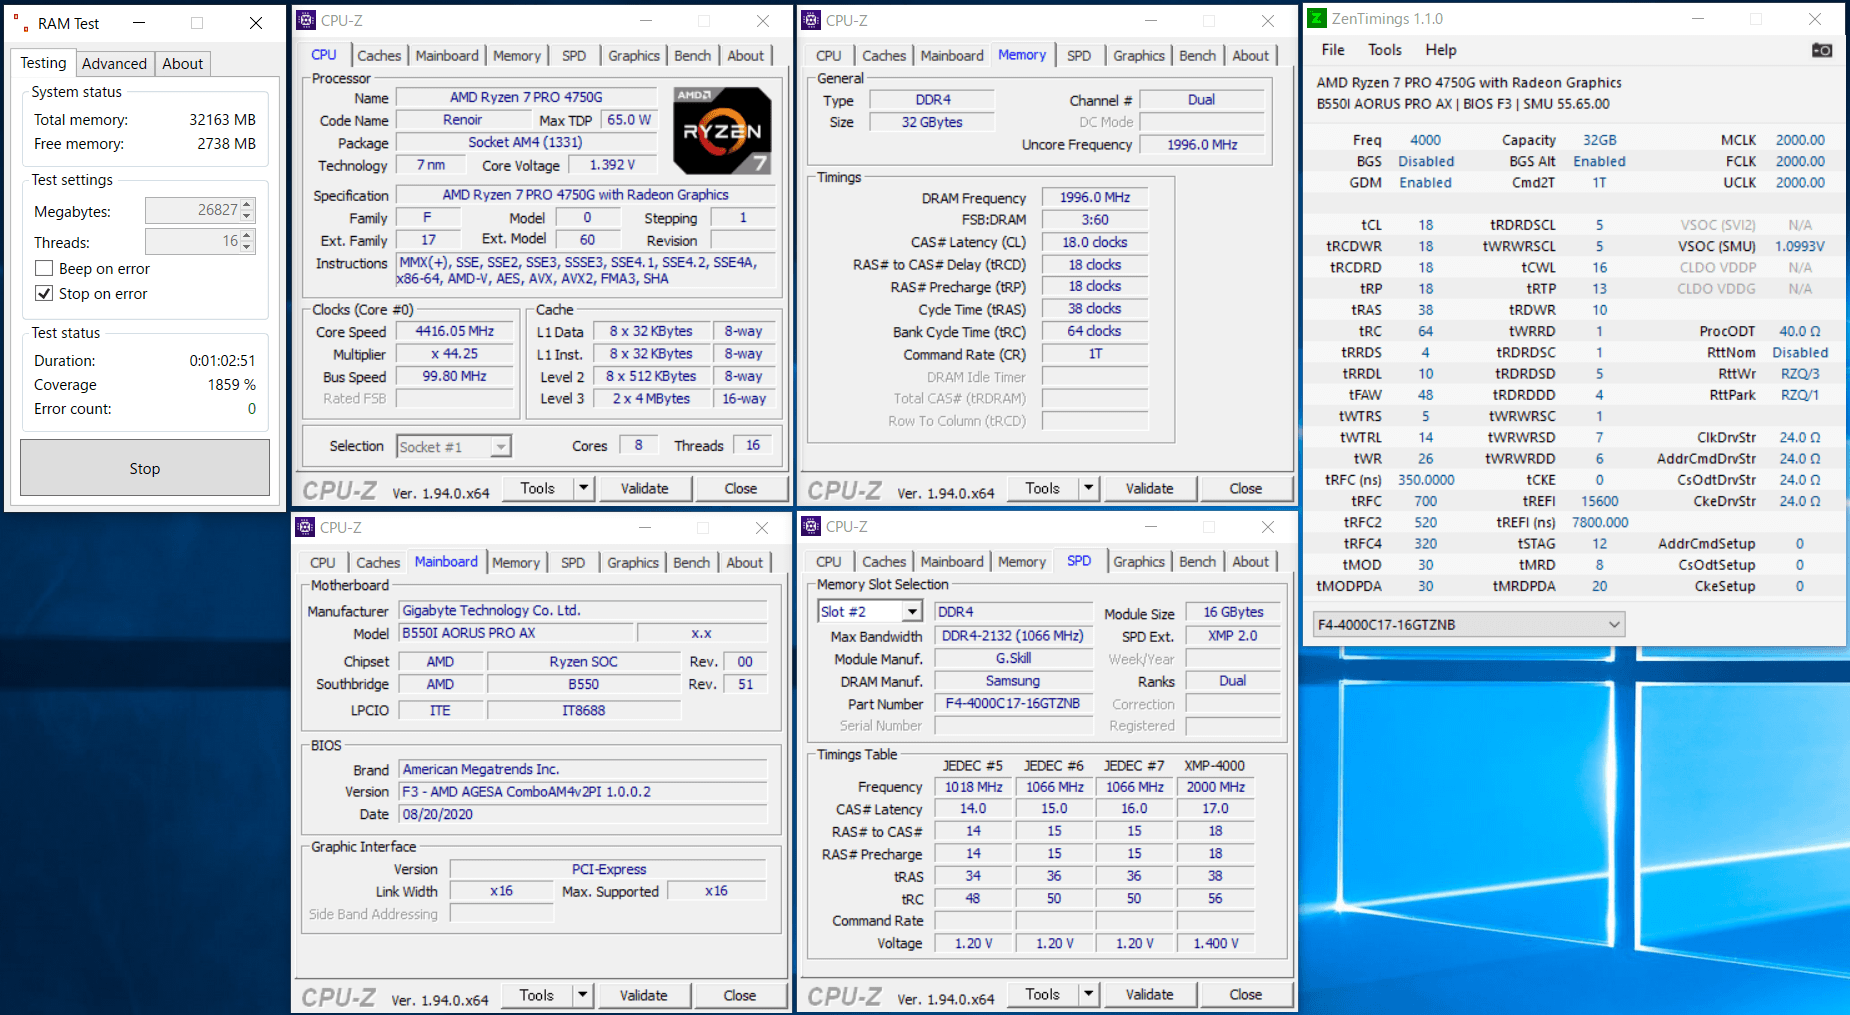Screen dimensions: 1850x1015
Task: Click the motherboard model 'B550I AORUS PRO AX'
Action: [516, 633]
